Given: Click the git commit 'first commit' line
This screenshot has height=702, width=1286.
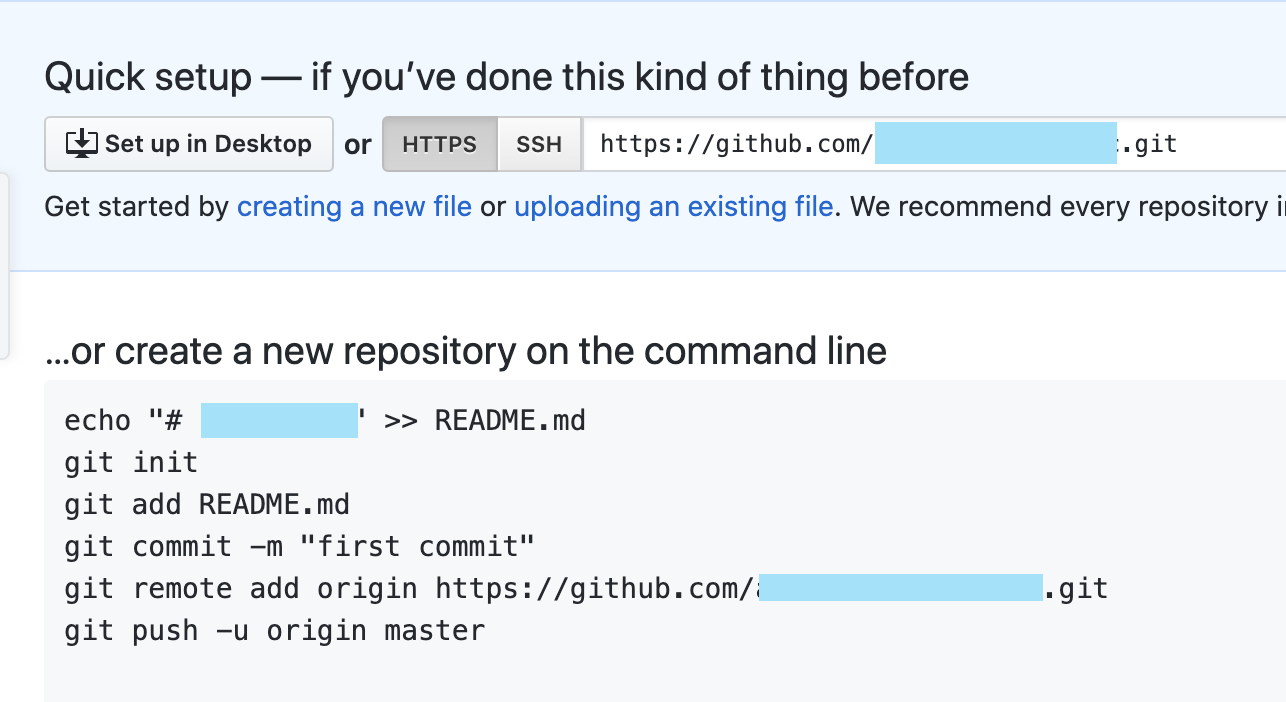Looking at the screenshot, I should coord(300,546).
